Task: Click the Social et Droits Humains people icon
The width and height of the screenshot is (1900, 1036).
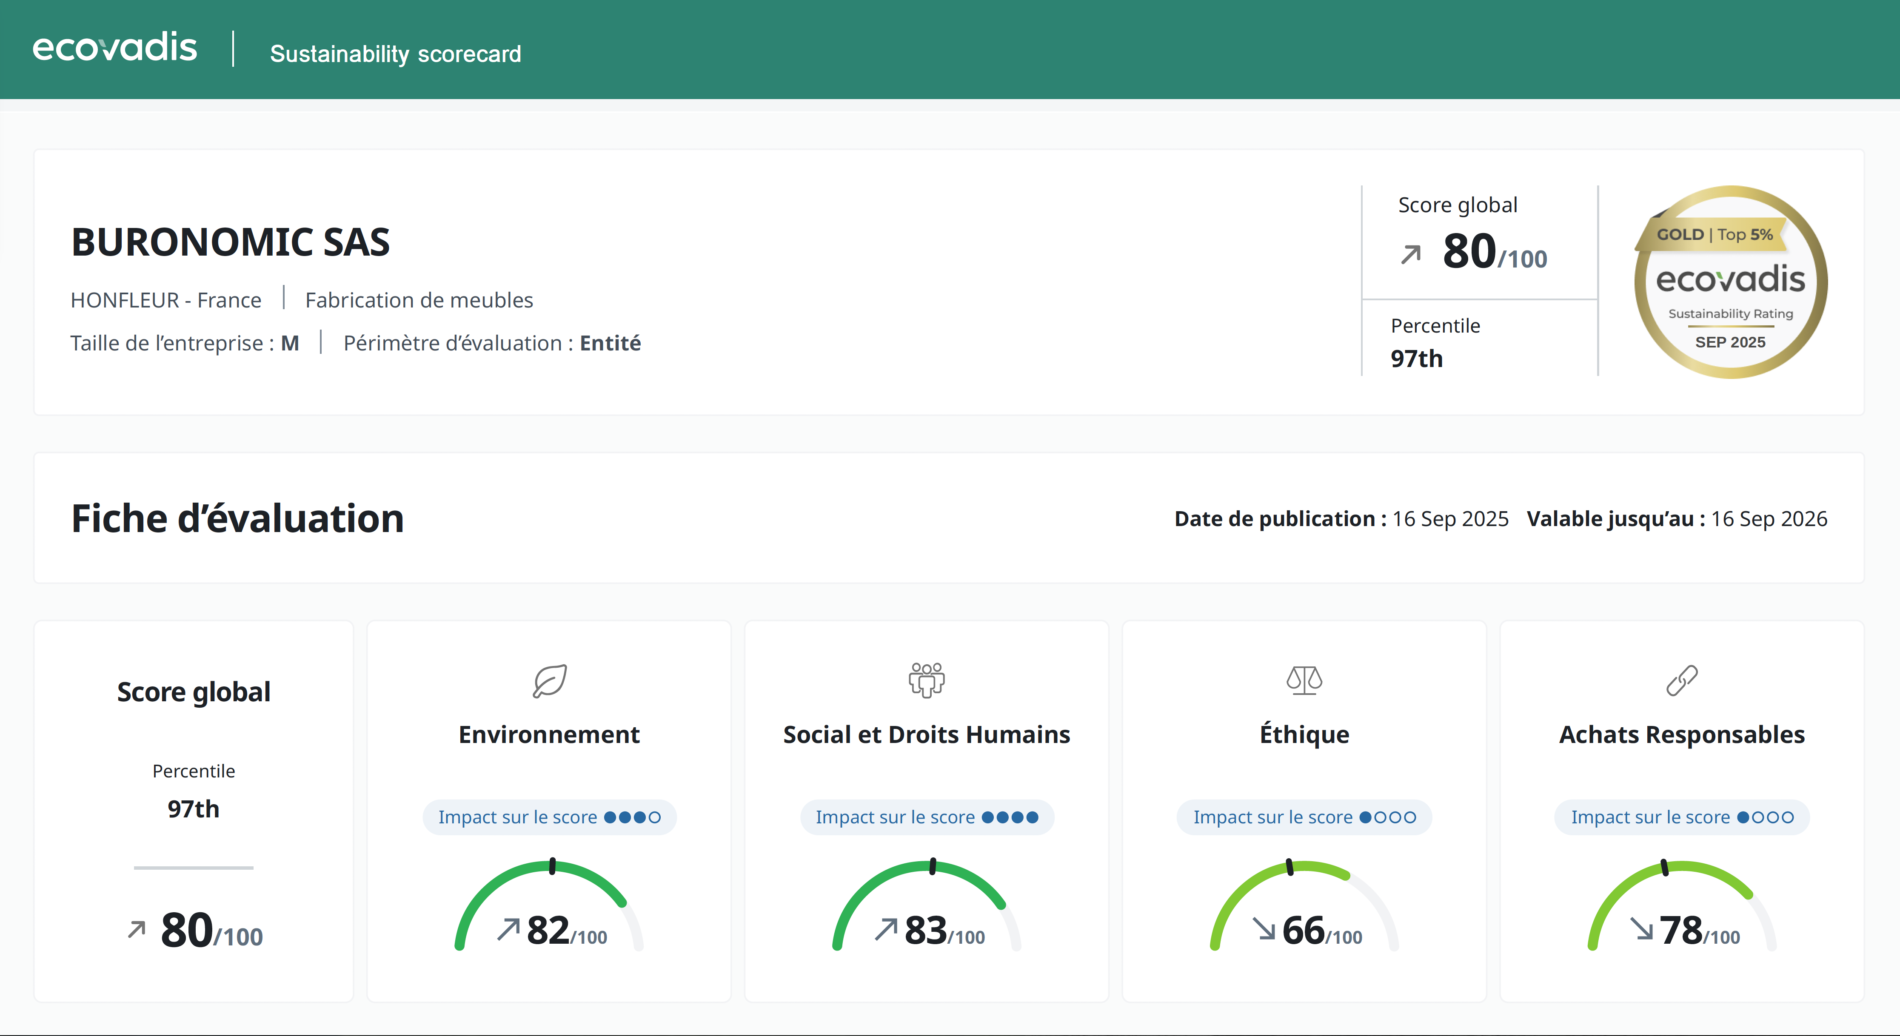Action: coord(926,680)
